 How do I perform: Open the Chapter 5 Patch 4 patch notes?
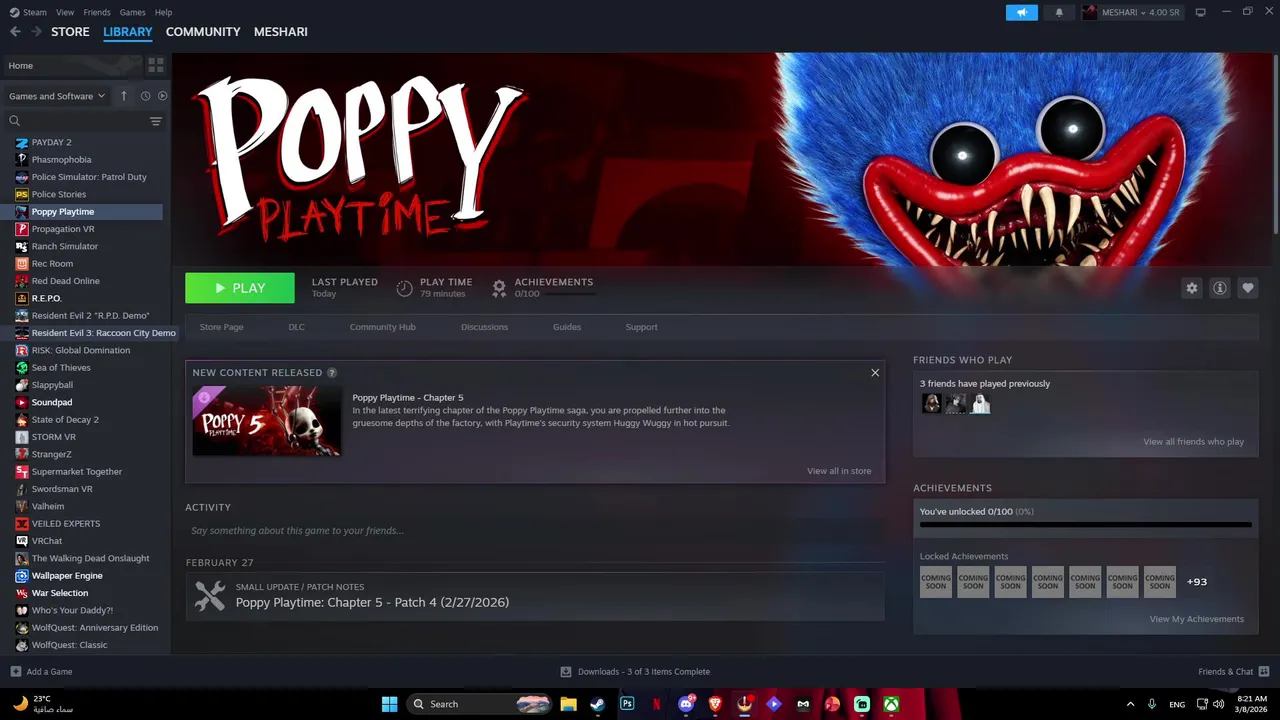tap(372, 602)
